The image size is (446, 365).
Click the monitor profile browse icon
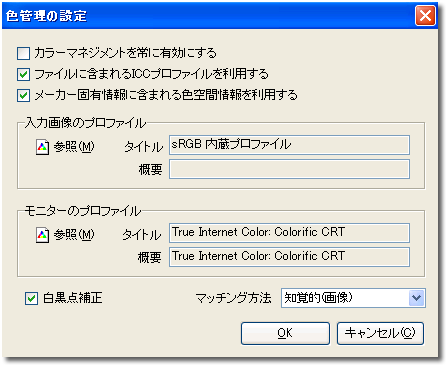point(42,235)
